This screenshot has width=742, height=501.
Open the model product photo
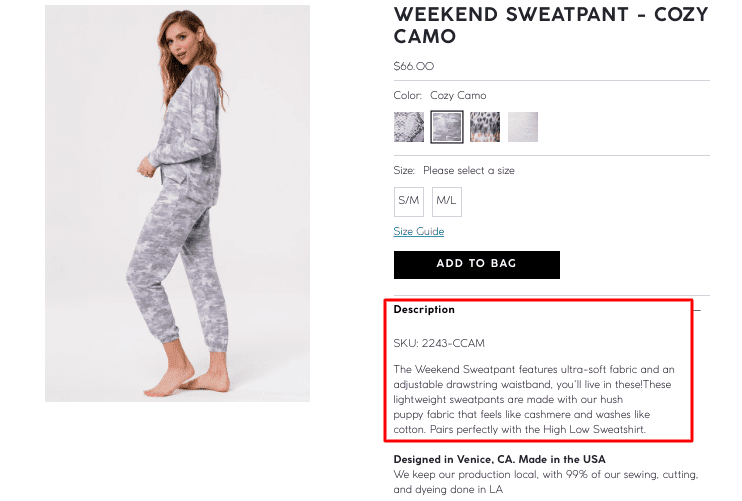(177, 203)
